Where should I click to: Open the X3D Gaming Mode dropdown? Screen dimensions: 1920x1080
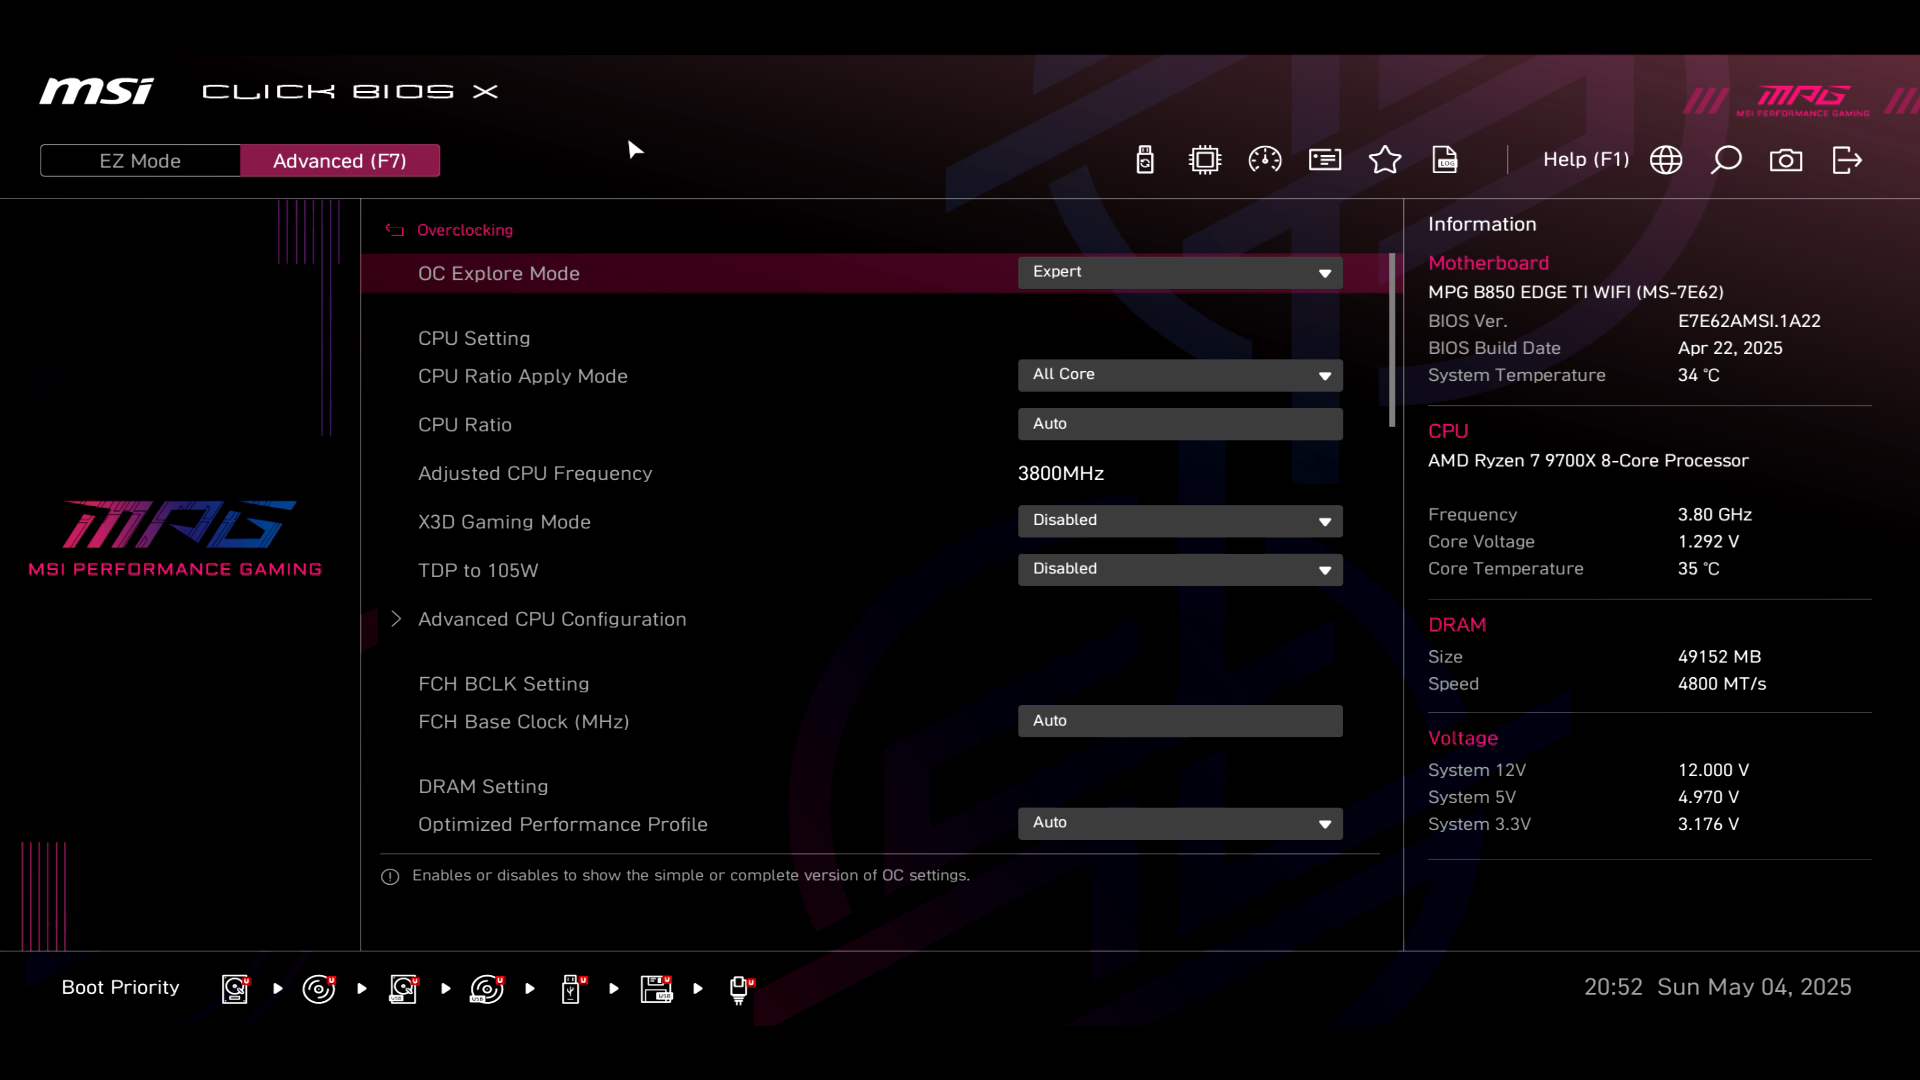[x=1180, y=521]
